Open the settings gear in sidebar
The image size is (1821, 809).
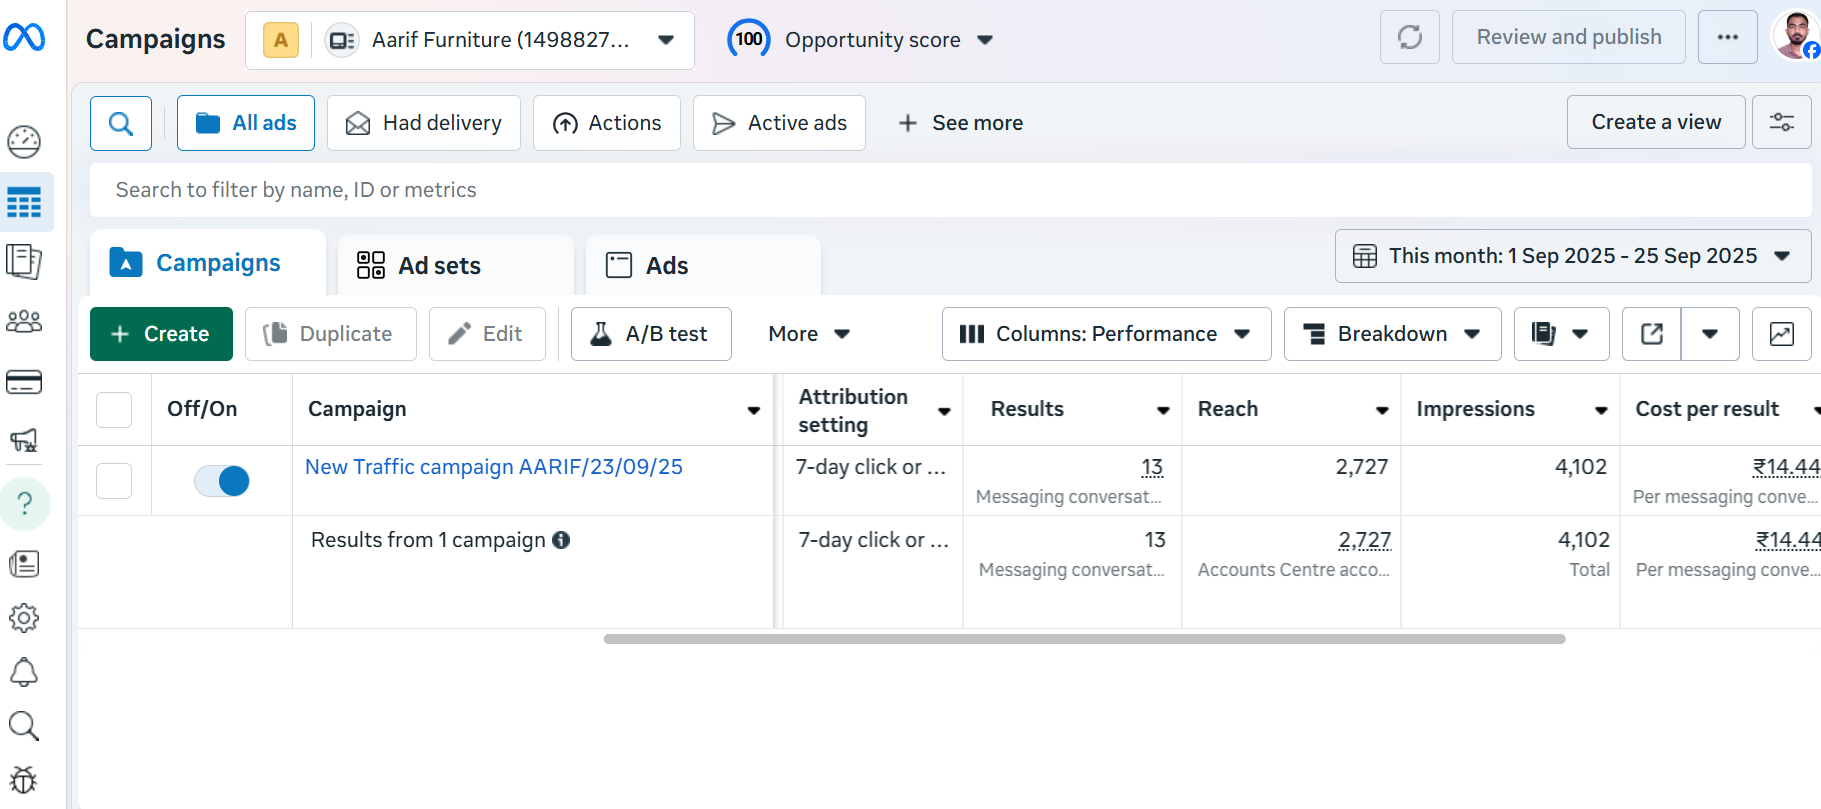[x=24, y=618]
